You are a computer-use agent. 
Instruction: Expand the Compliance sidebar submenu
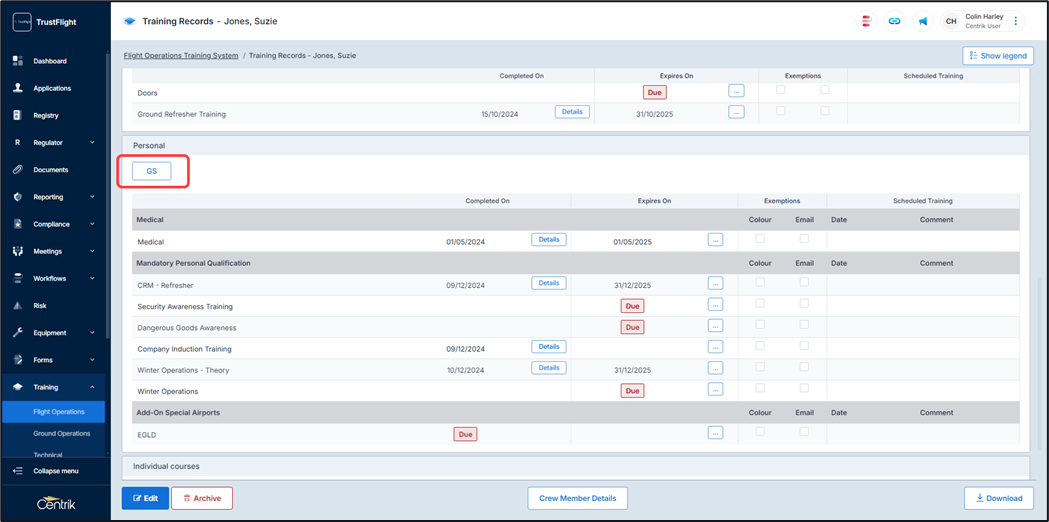pos(92,224)
